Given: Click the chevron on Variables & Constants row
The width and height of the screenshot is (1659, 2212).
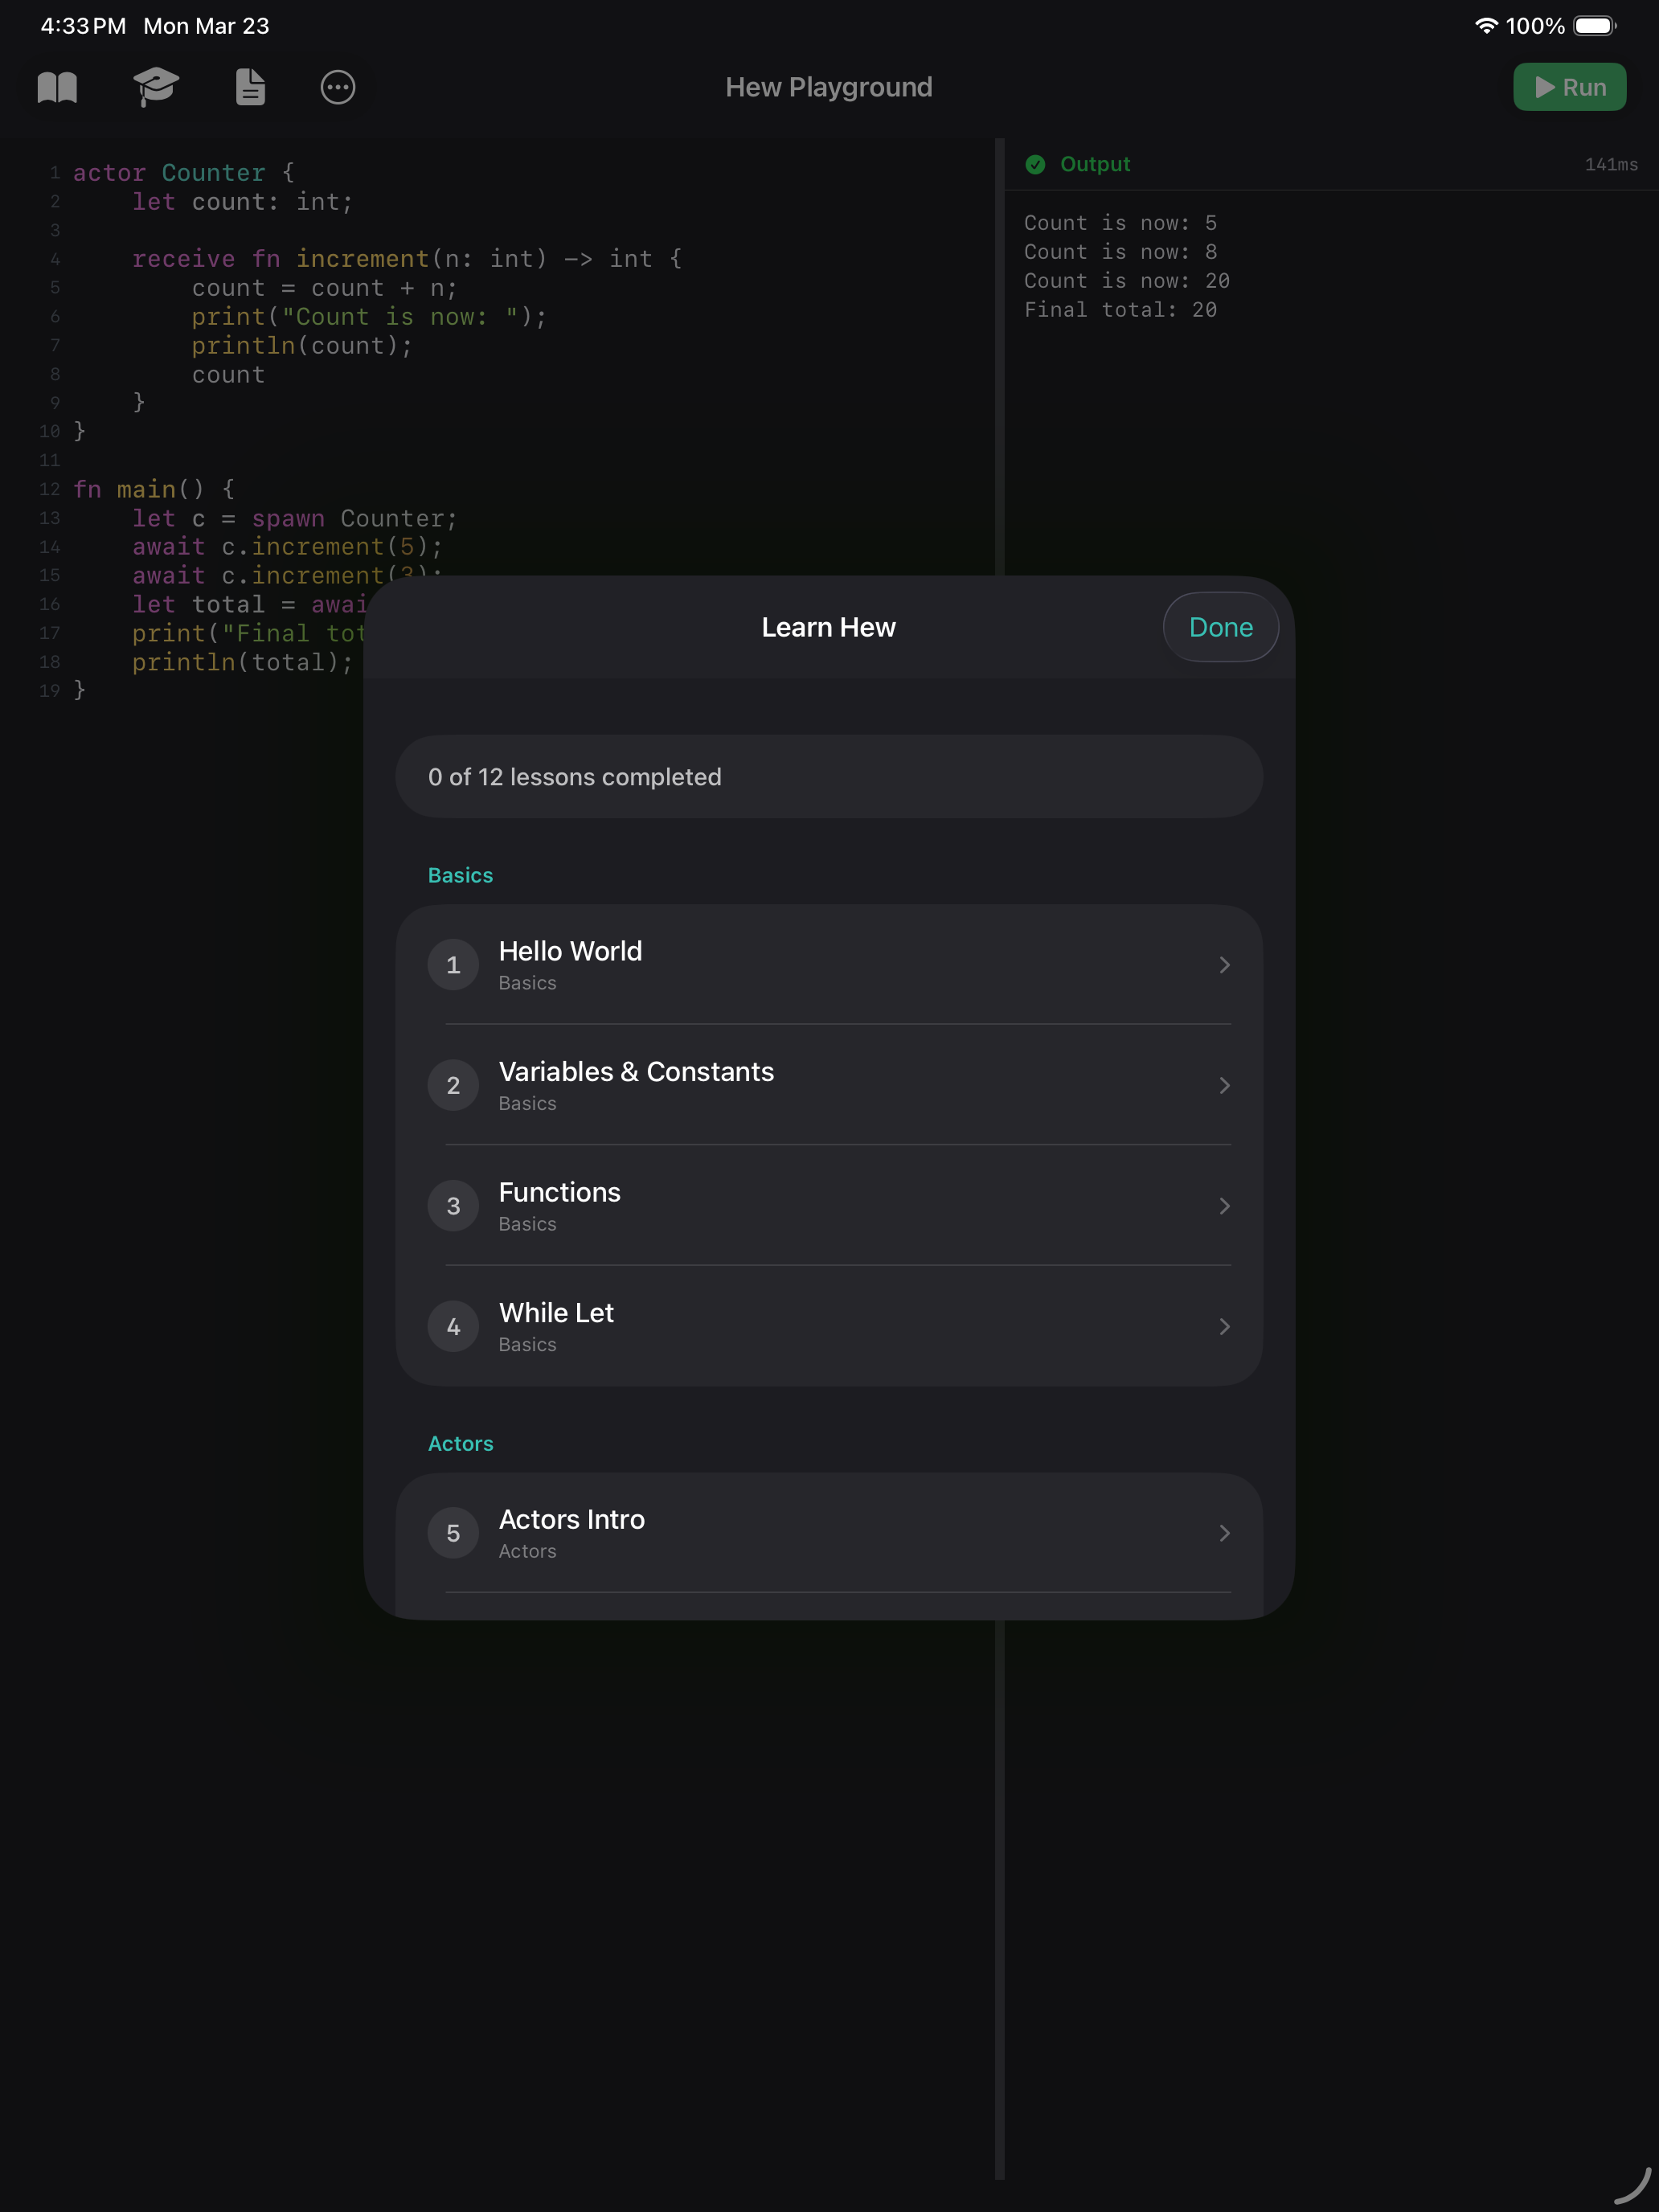Looking at the screenshot, I should tap(1224, 1085).
